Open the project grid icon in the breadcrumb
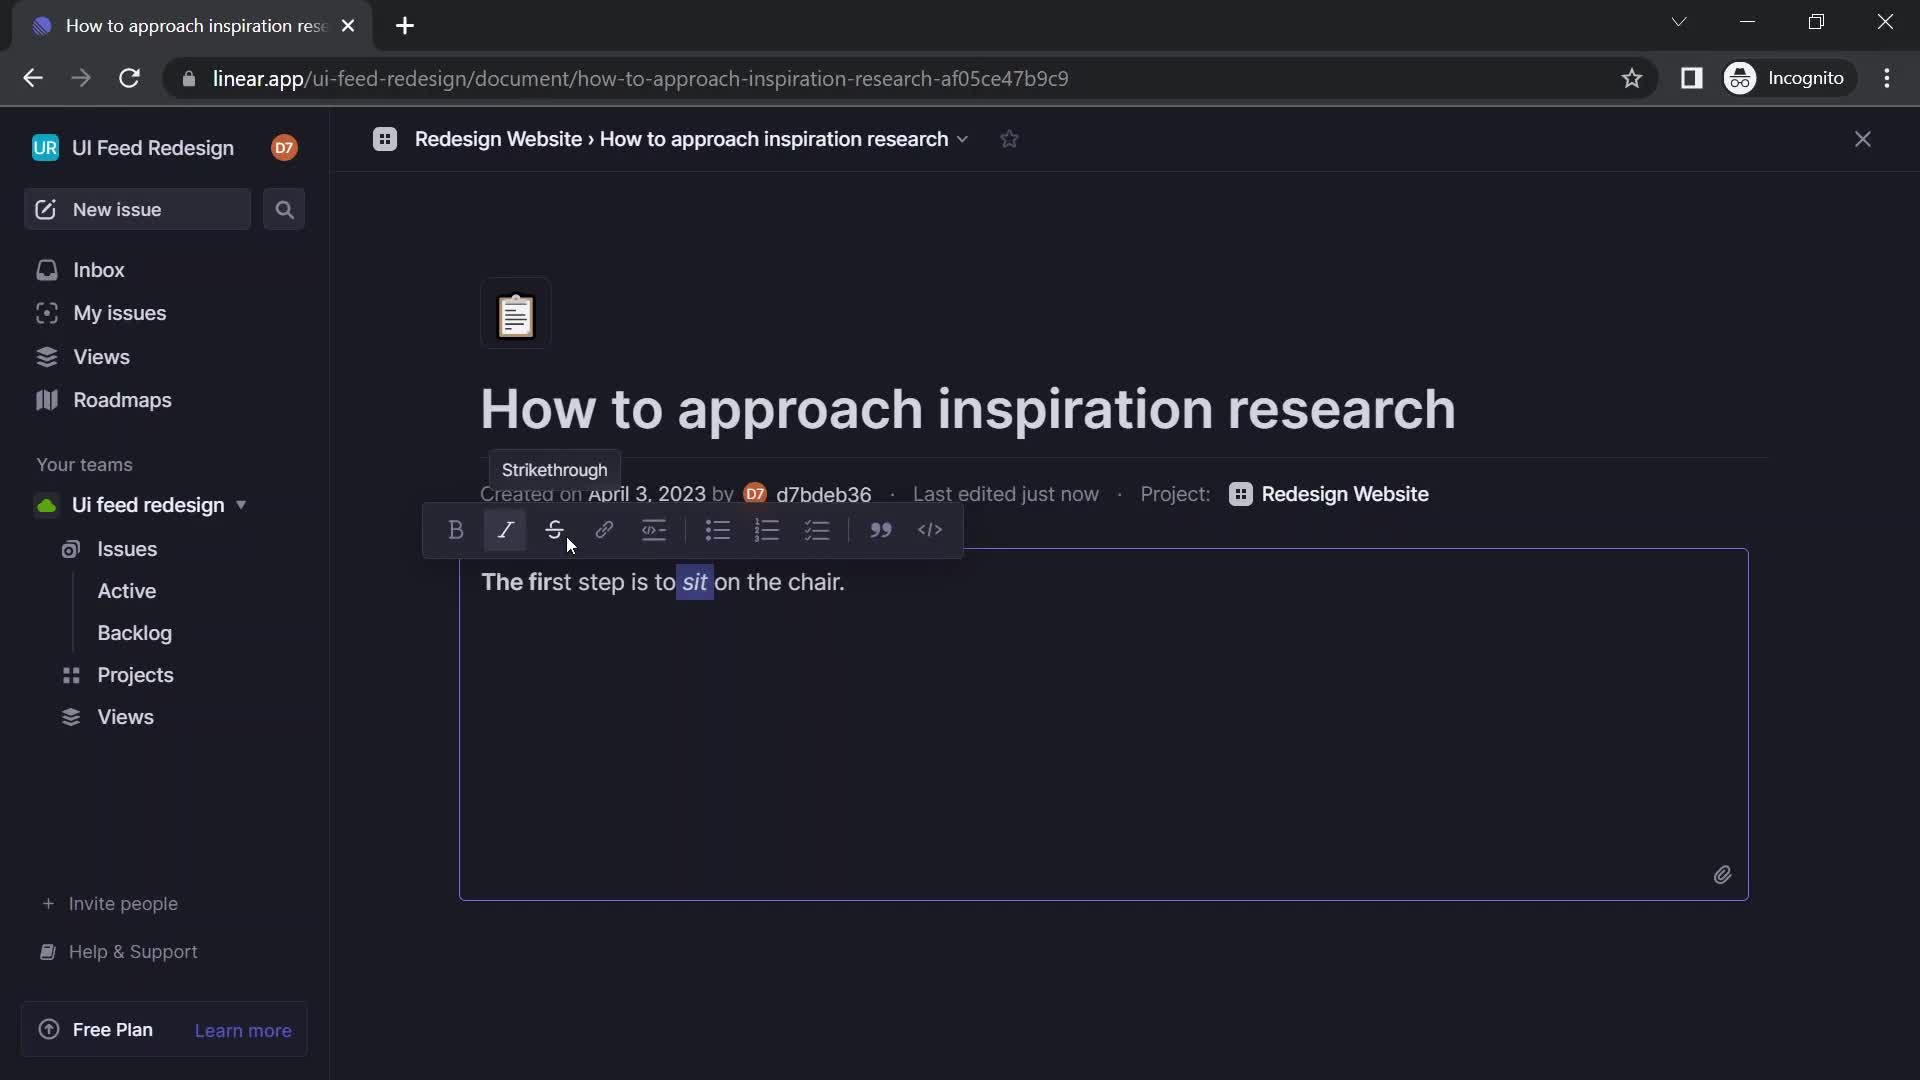 coord(385,139)
